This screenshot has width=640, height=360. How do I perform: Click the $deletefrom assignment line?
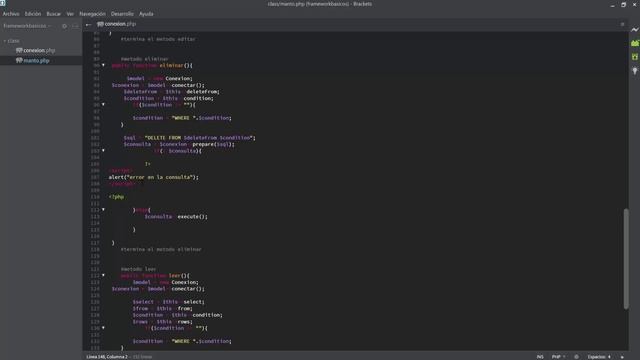pos(171,91)
